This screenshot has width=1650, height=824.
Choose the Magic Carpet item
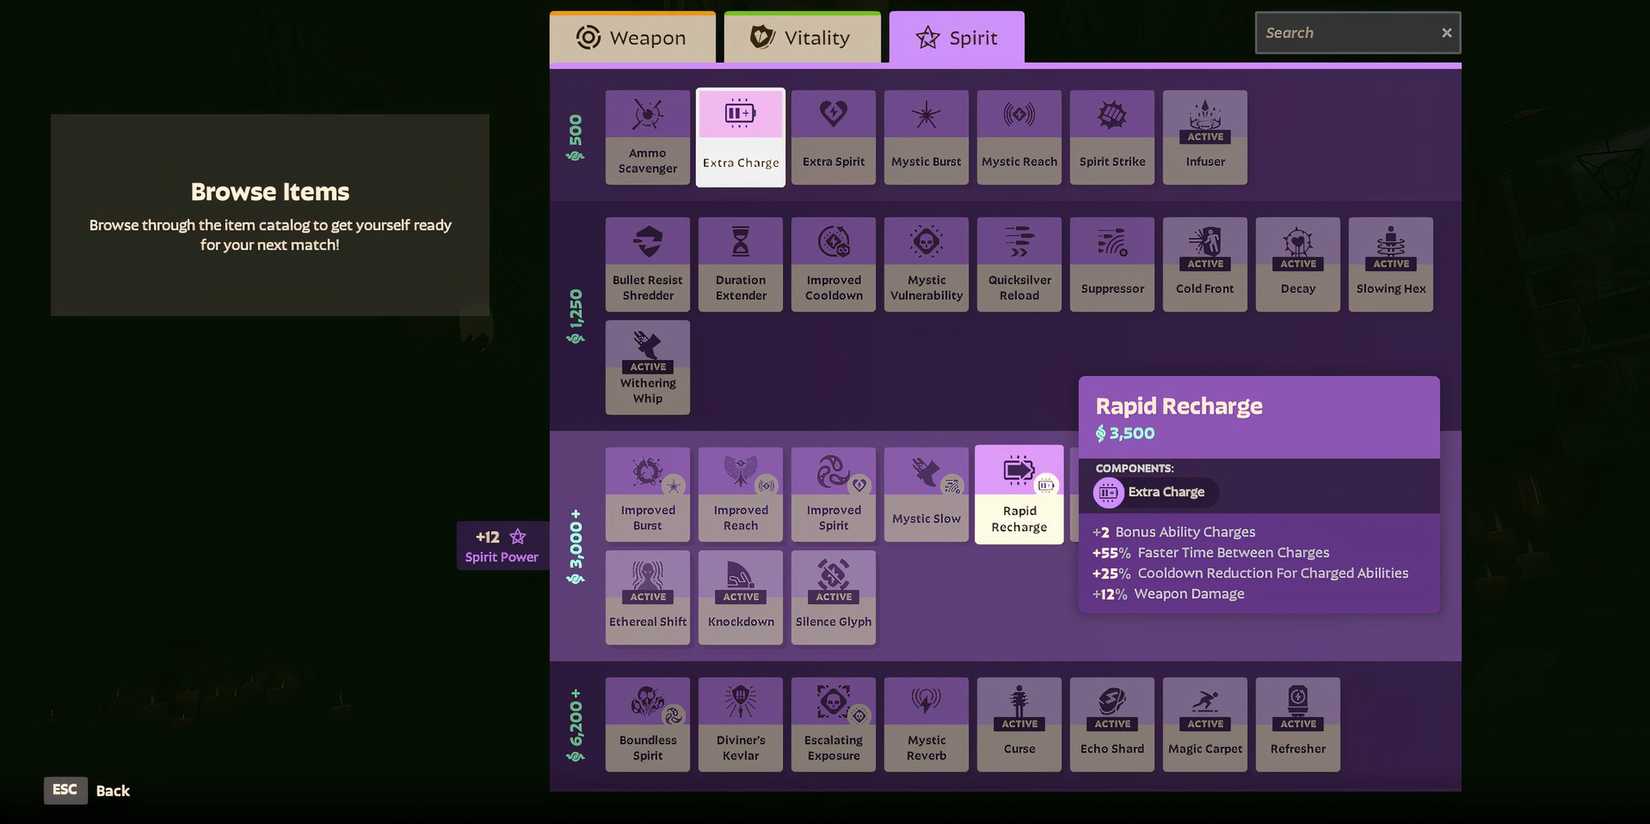pyautogui.click(x=1205, y=724)
